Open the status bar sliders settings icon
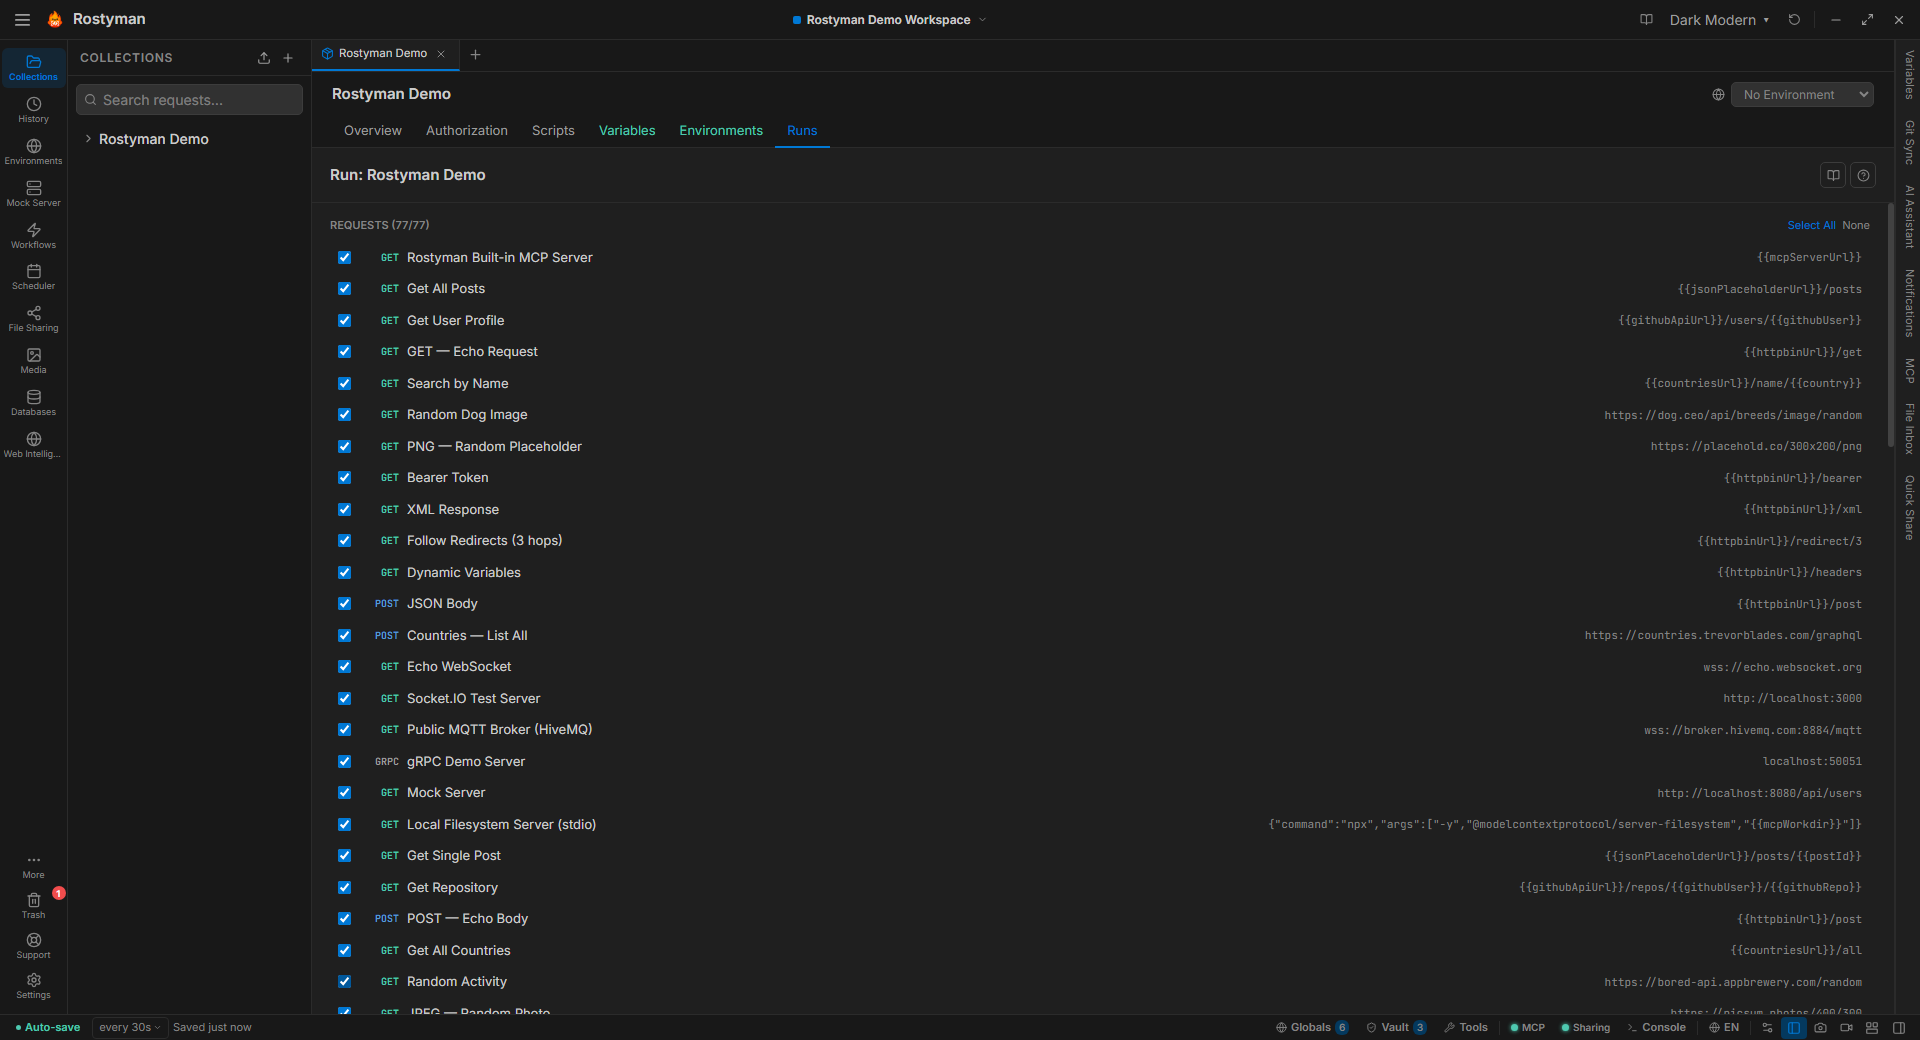The image size is (1920, 1040). (x=1767, y=1027)
